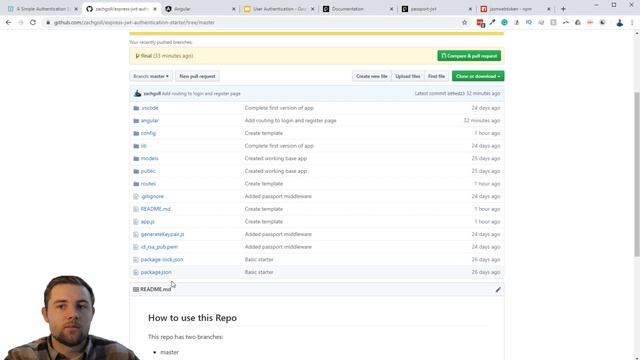
Task: Click the id_rsa_pub.pem file icon
Action: pos(136,247)
